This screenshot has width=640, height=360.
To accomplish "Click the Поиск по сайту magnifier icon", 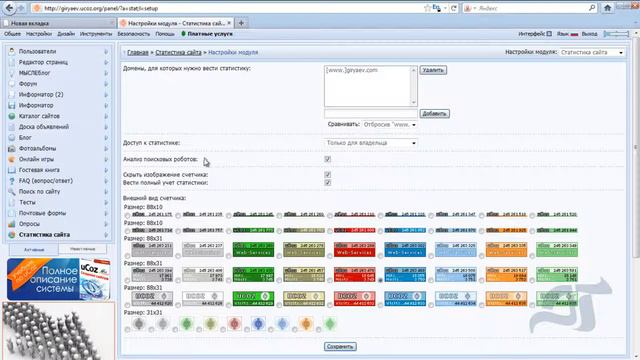I will click(x=12, y=191).
